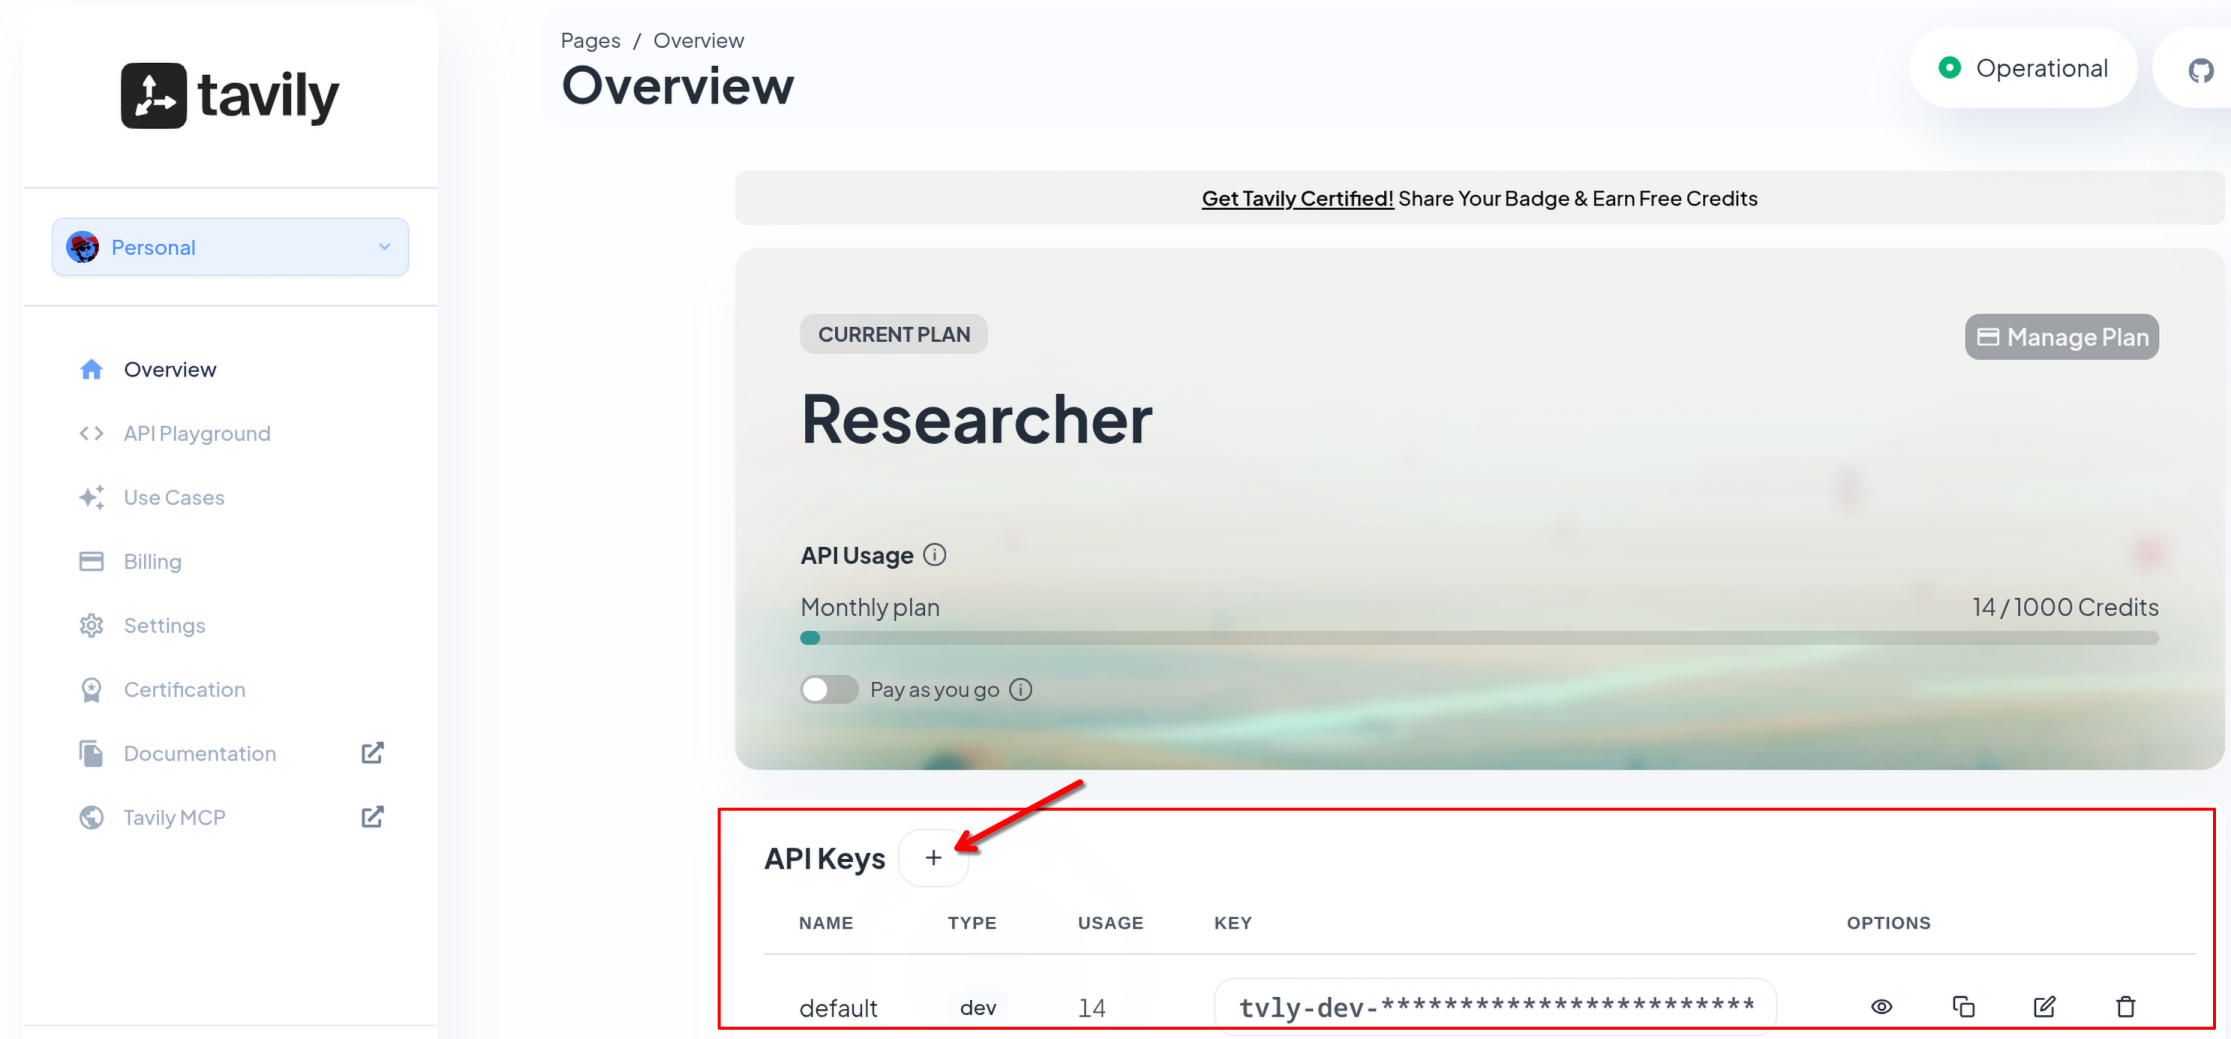
Task: Go to the Billing page
Action: [152, 561]
